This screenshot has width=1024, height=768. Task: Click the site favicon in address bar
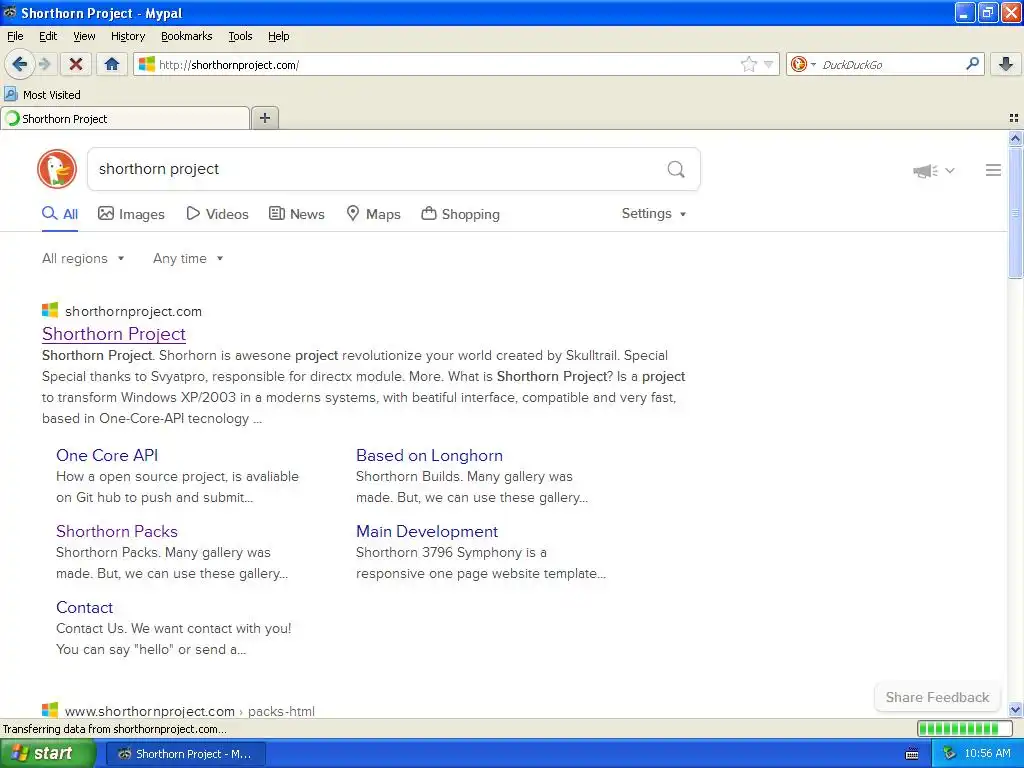tap(147, 64)
